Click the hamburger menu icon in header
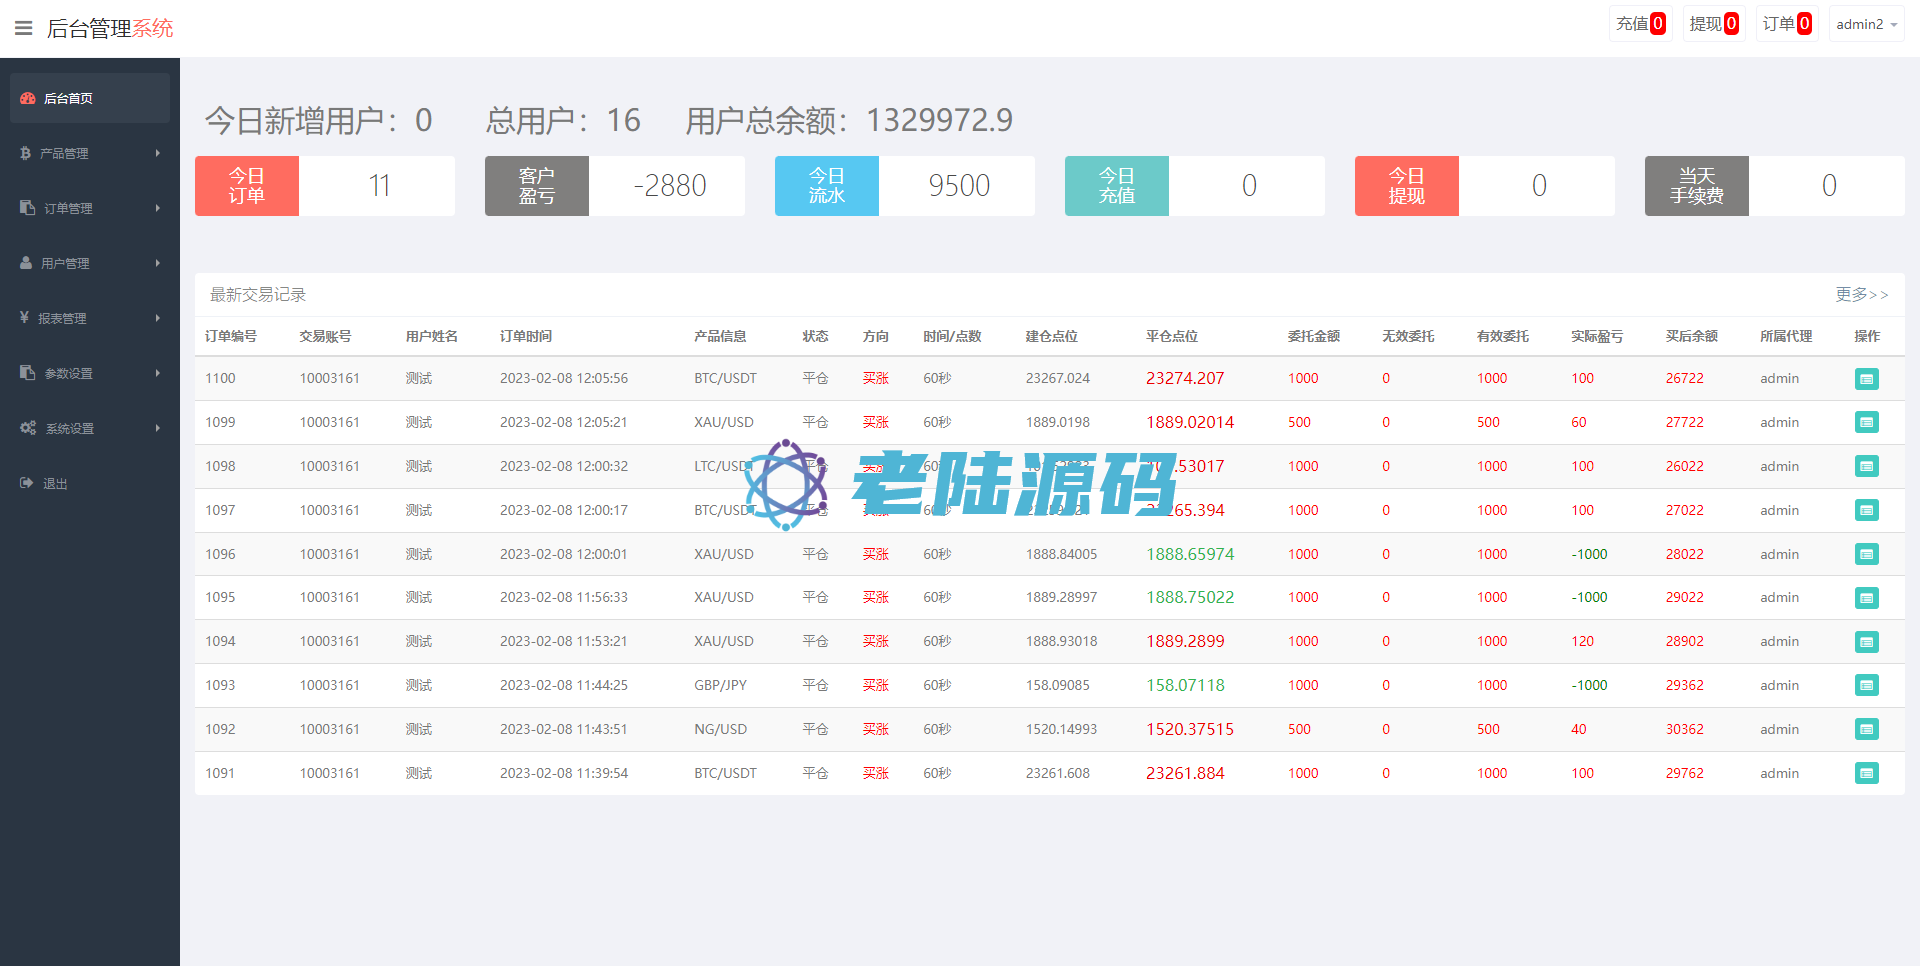1920x966 pixels. pos(23,28)
